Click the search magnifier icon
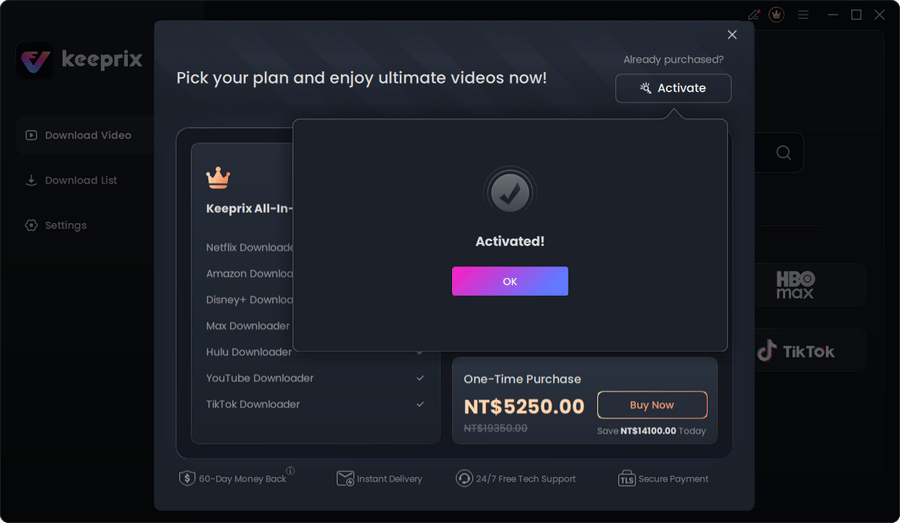 click(784, 153)
